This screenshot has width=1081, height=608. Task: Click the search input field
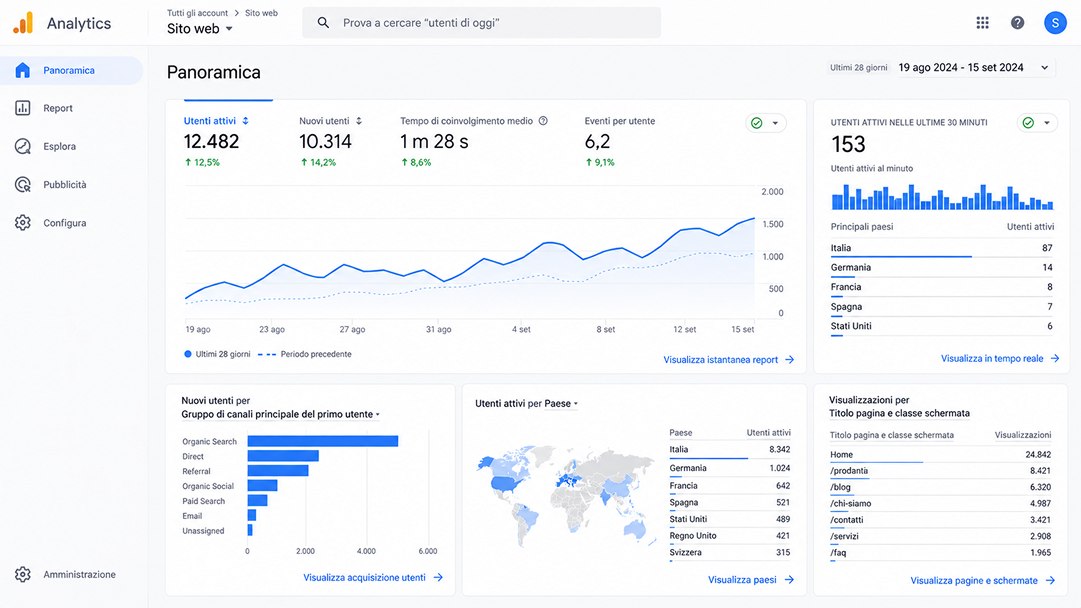(x=481, y=23)
